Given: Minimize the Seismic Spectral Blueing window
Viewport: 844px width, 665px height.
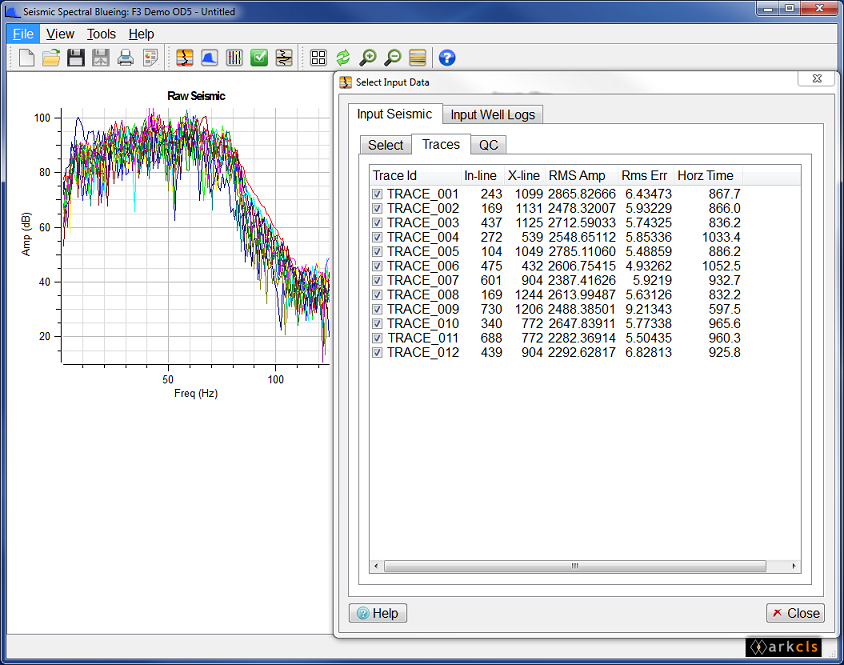Looking at the screenshot, I should (x=767, y=8).
